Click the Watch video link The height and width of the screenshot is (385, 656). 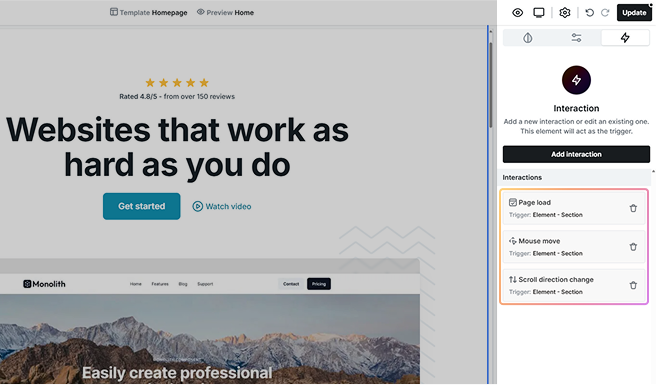pyautogui.click(x=222, y=206)
